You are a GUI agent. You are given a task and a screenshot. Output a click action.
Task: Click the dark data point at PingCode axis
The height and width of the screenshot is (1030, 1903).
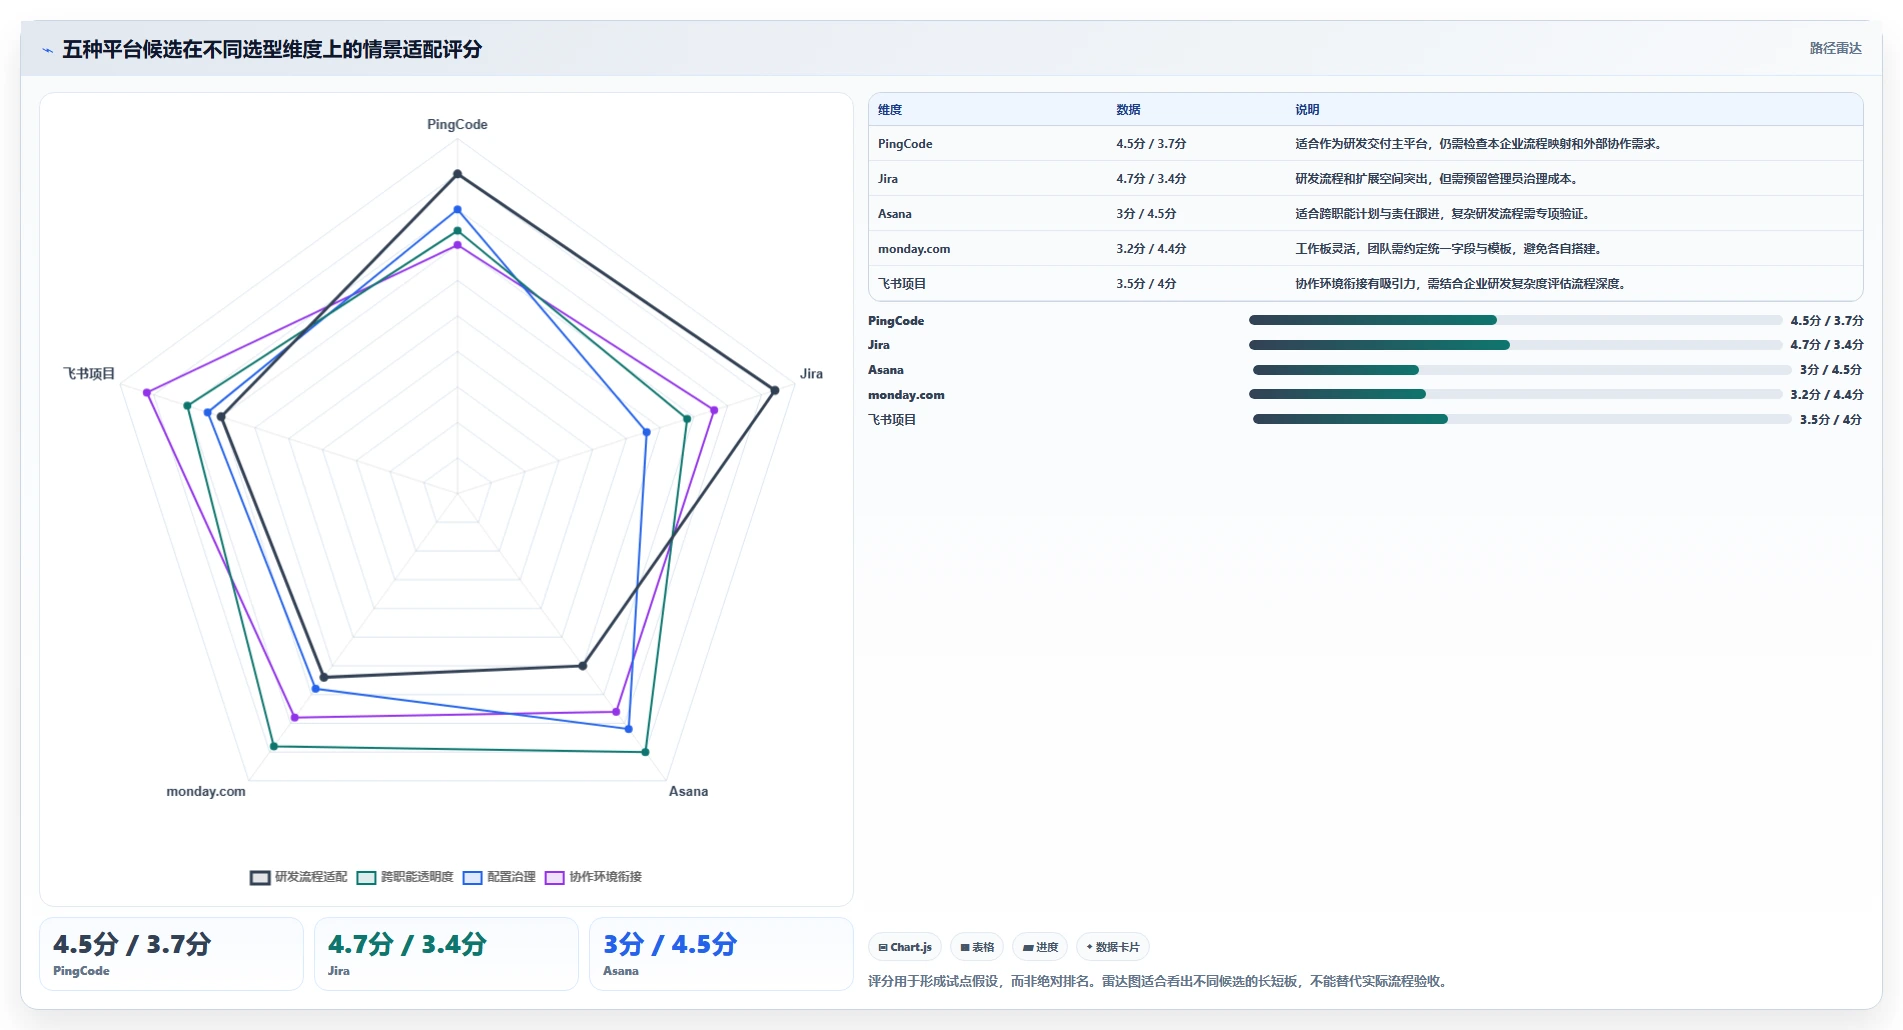(458, 174)
